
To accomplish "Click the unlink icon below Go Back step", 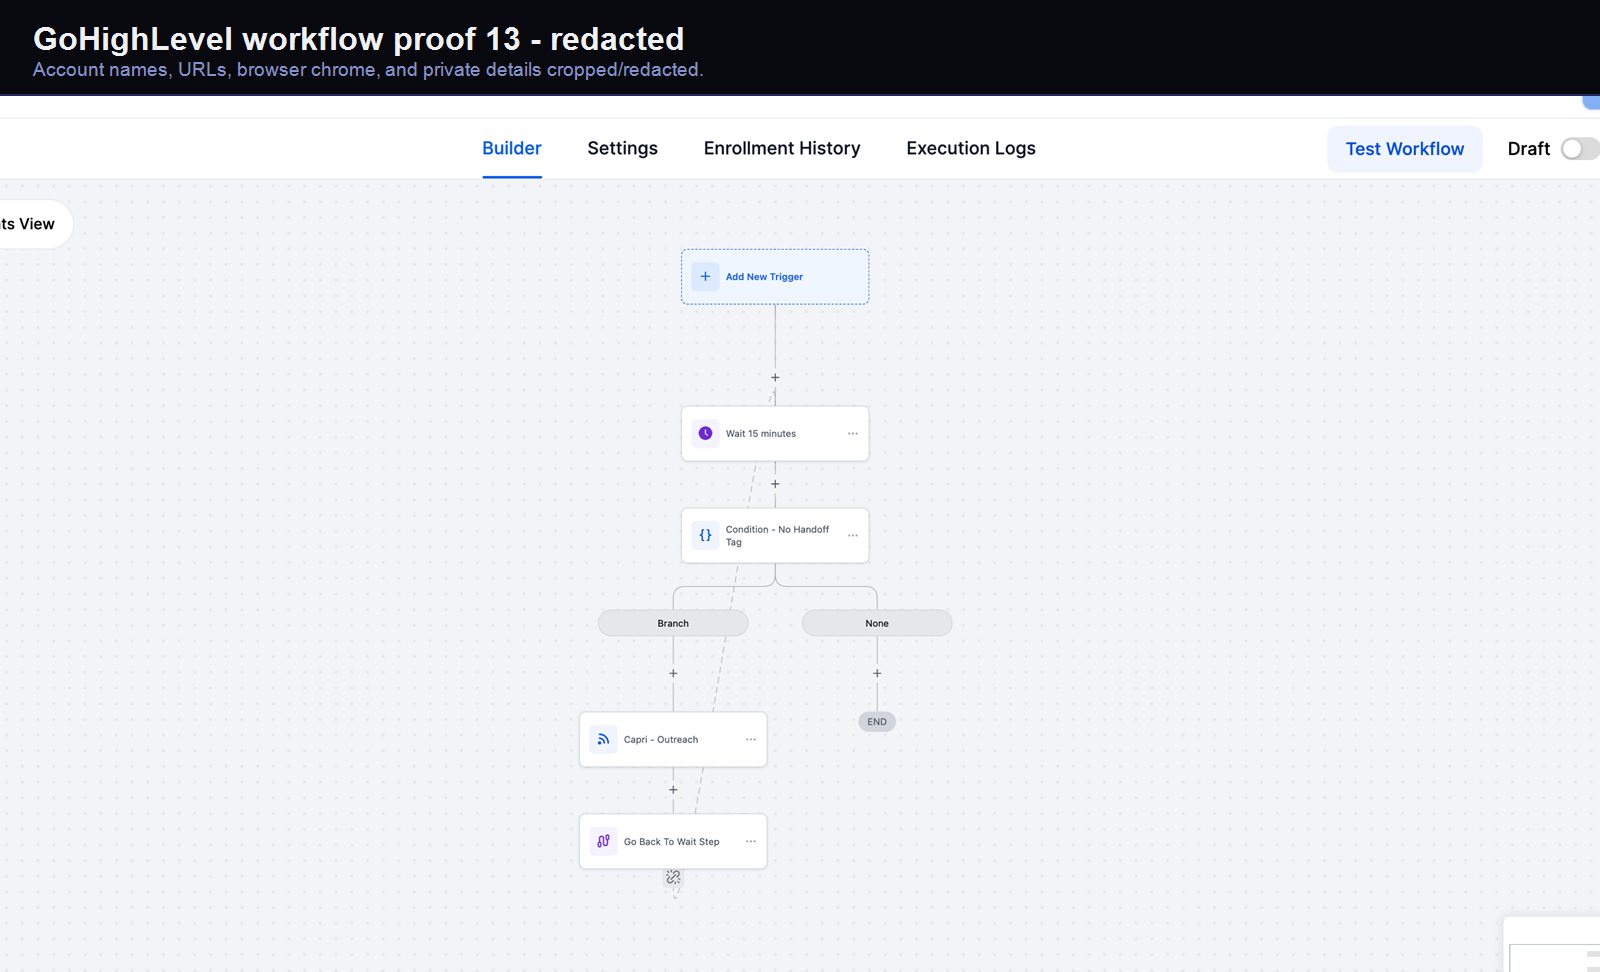I will click(673, 877).
